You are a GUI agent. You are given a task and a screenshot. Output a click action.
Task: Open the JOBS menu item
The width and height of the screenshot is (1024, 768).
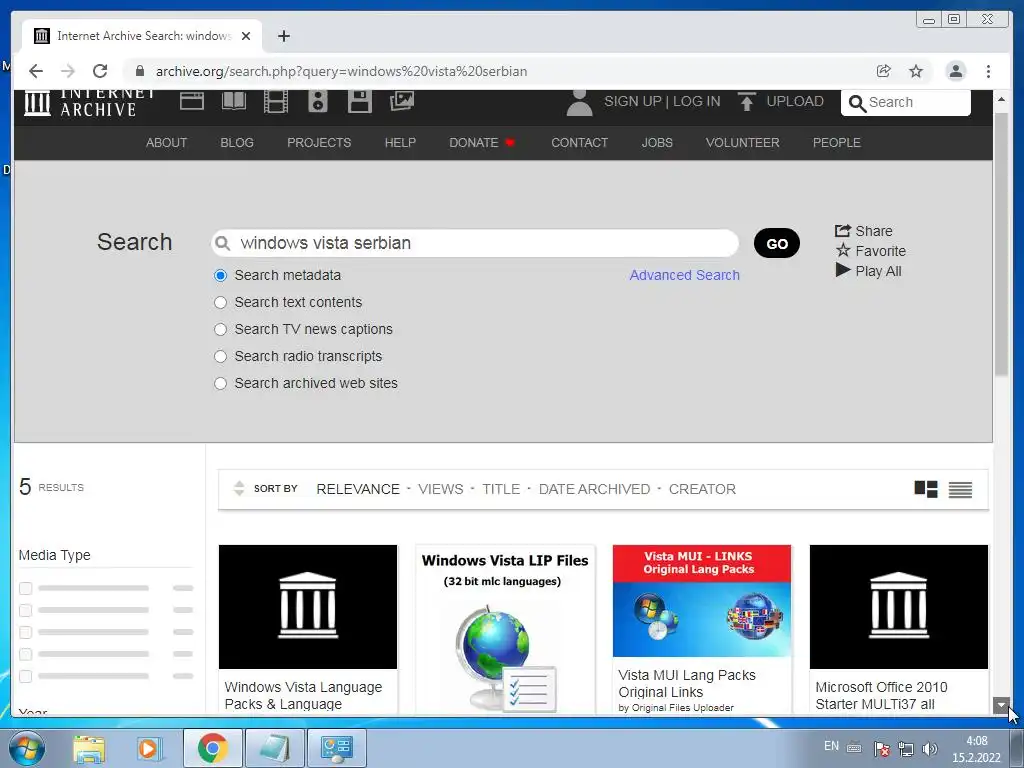657,142
